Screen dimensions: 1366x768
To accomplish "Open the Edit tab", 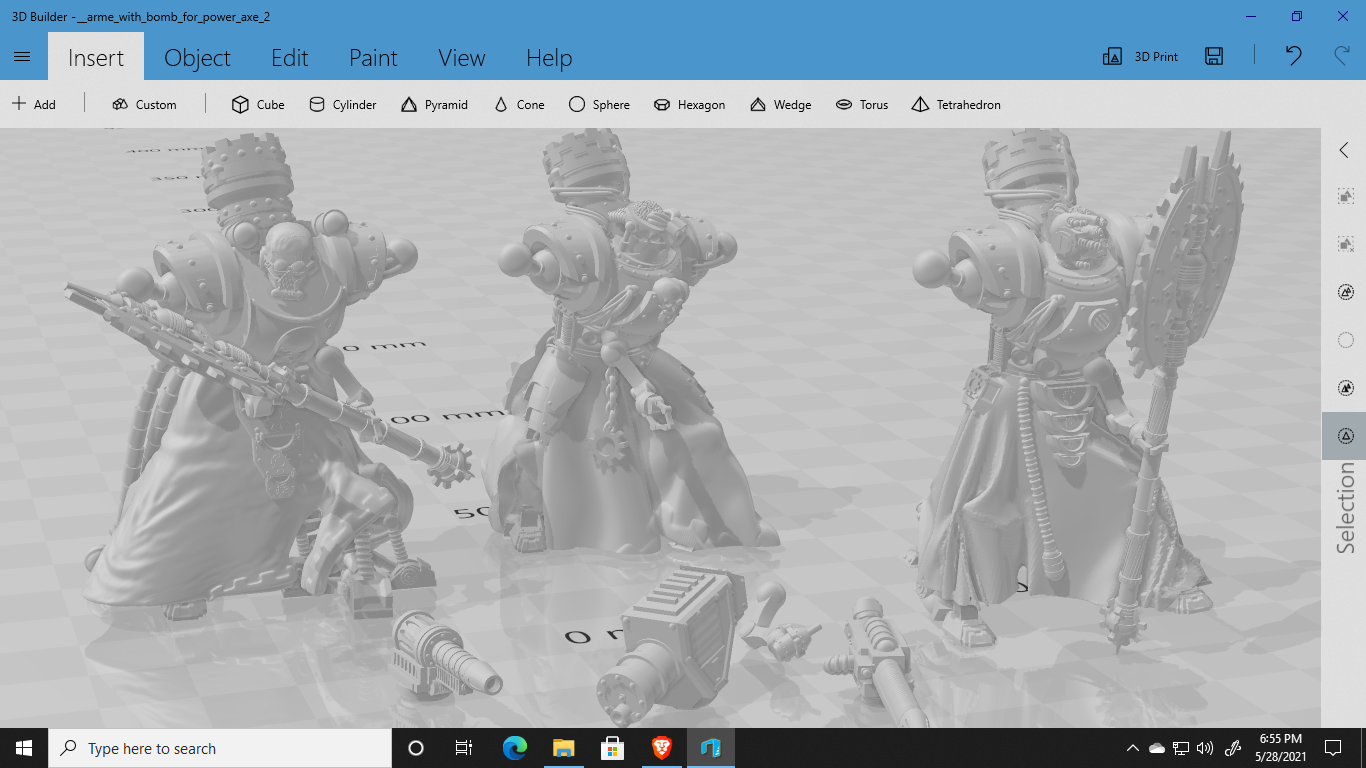I will [x=290, y=57].
